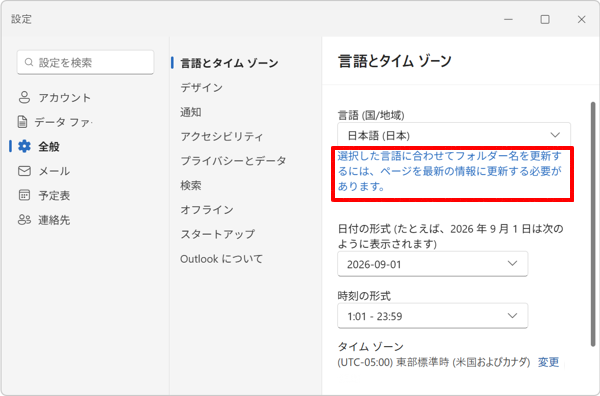Maximize the 設定 window

[545, 19]
